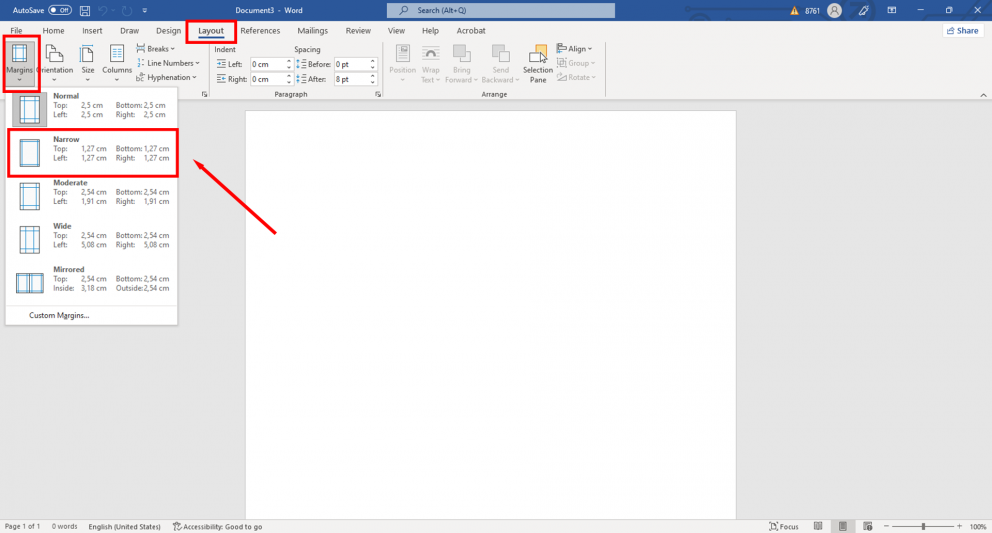Expand the Breaks dropdown
The width and height of the screenshot is (992, 533).
[159, 48]
